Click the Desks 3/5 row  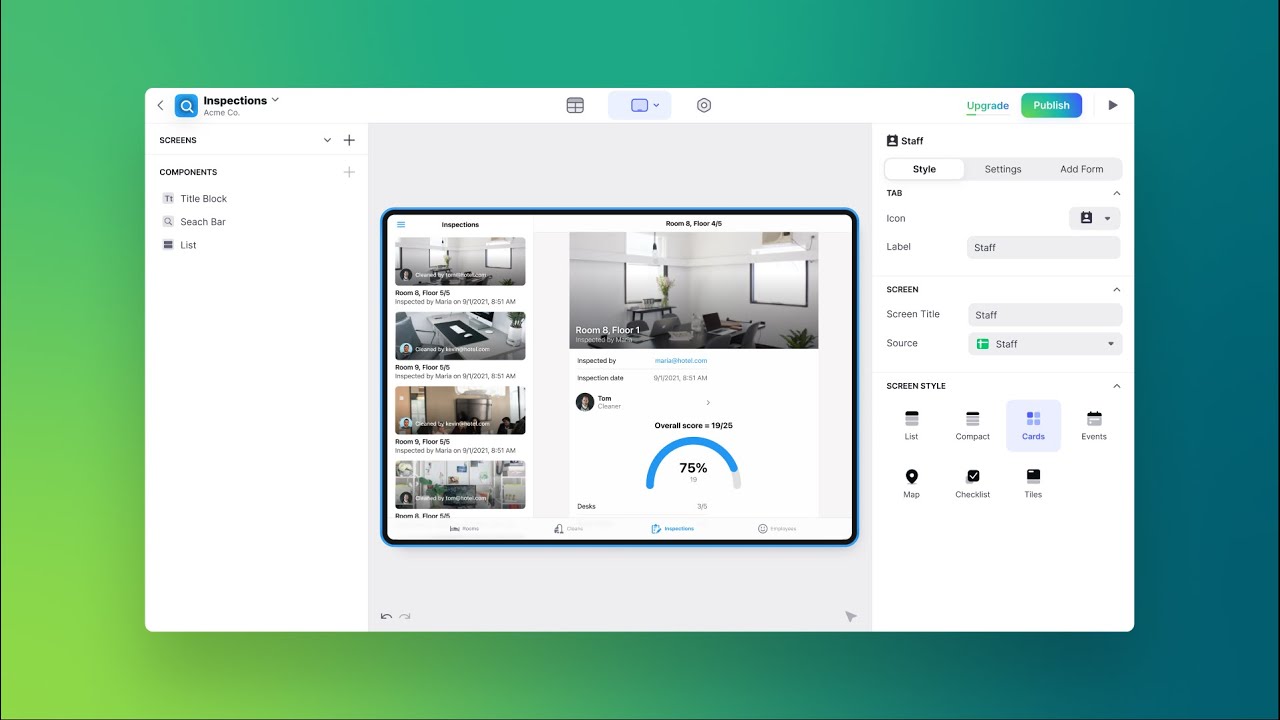pyautogui.click(x=644, y=506)
